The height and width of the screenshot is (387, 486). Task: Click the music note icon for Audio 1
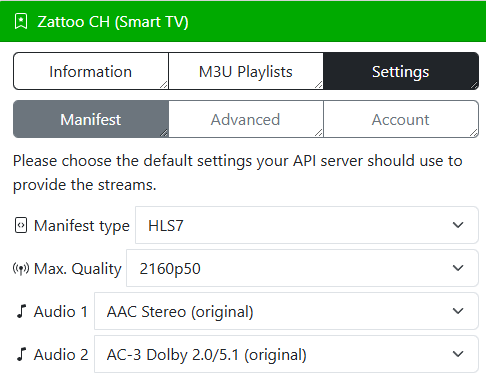(21, 311)
